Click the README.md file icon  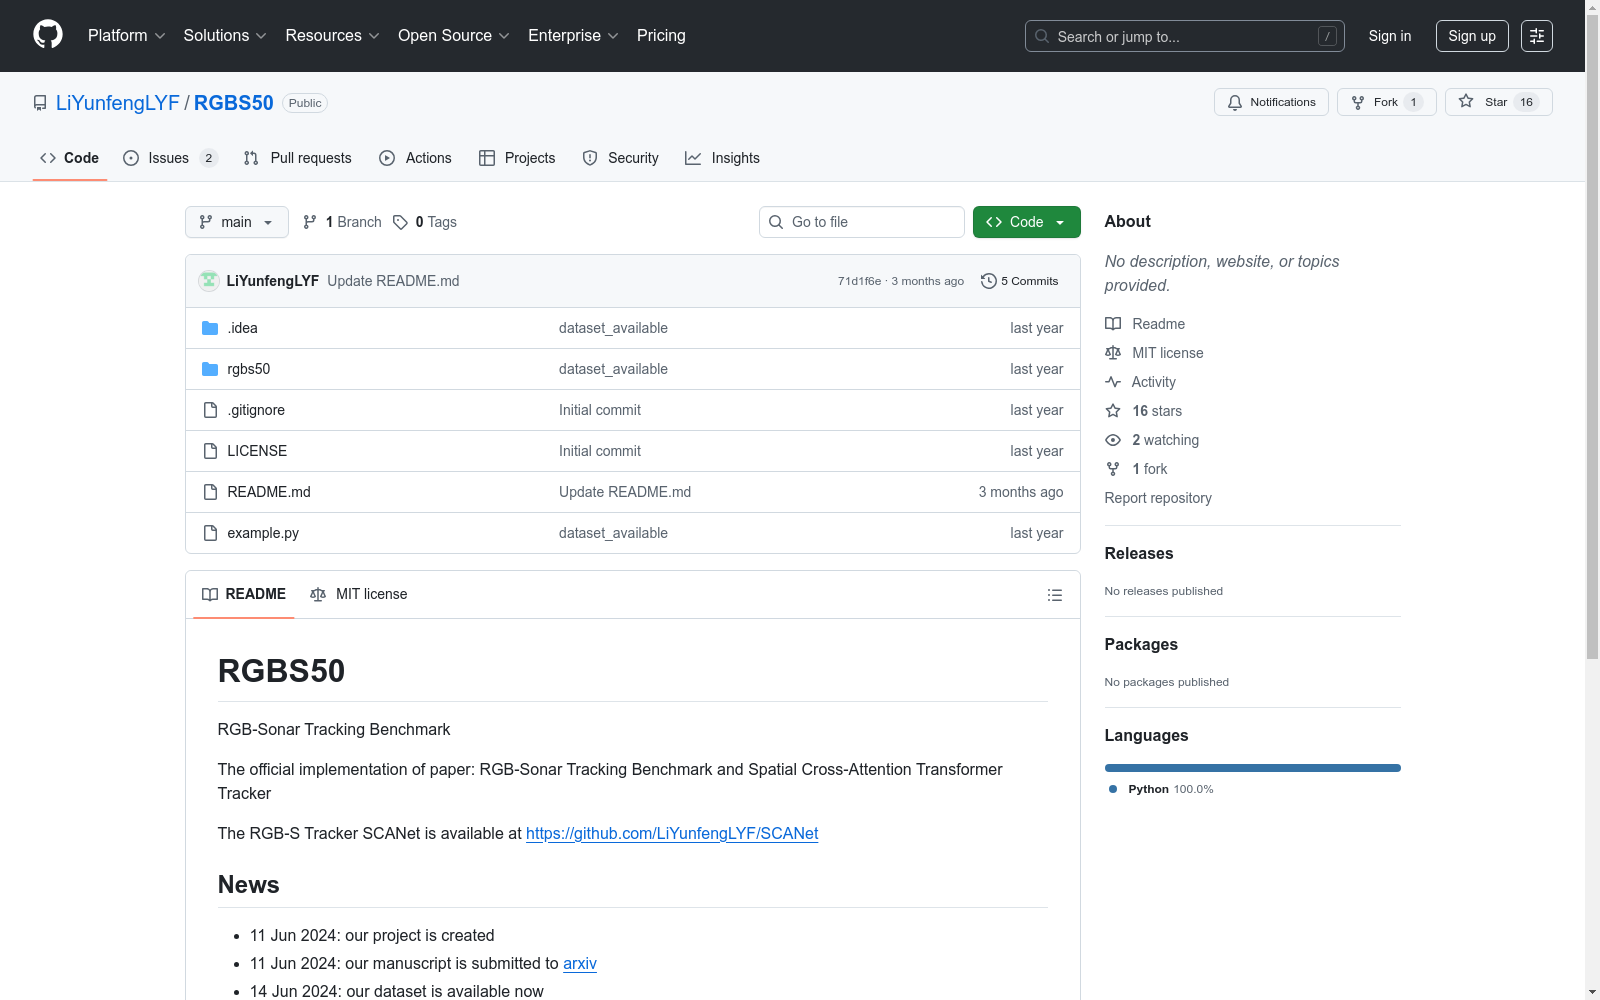[x=210, y=492]
